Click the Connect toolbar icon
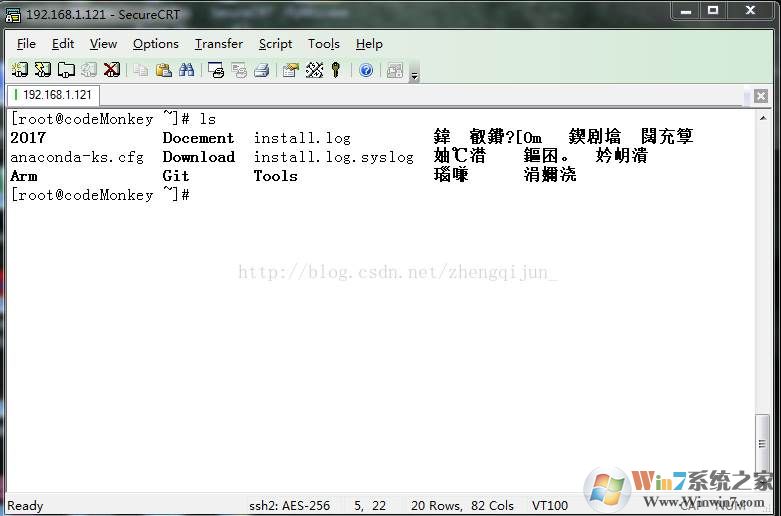This screenshot has width=781, height=516. 19,70
